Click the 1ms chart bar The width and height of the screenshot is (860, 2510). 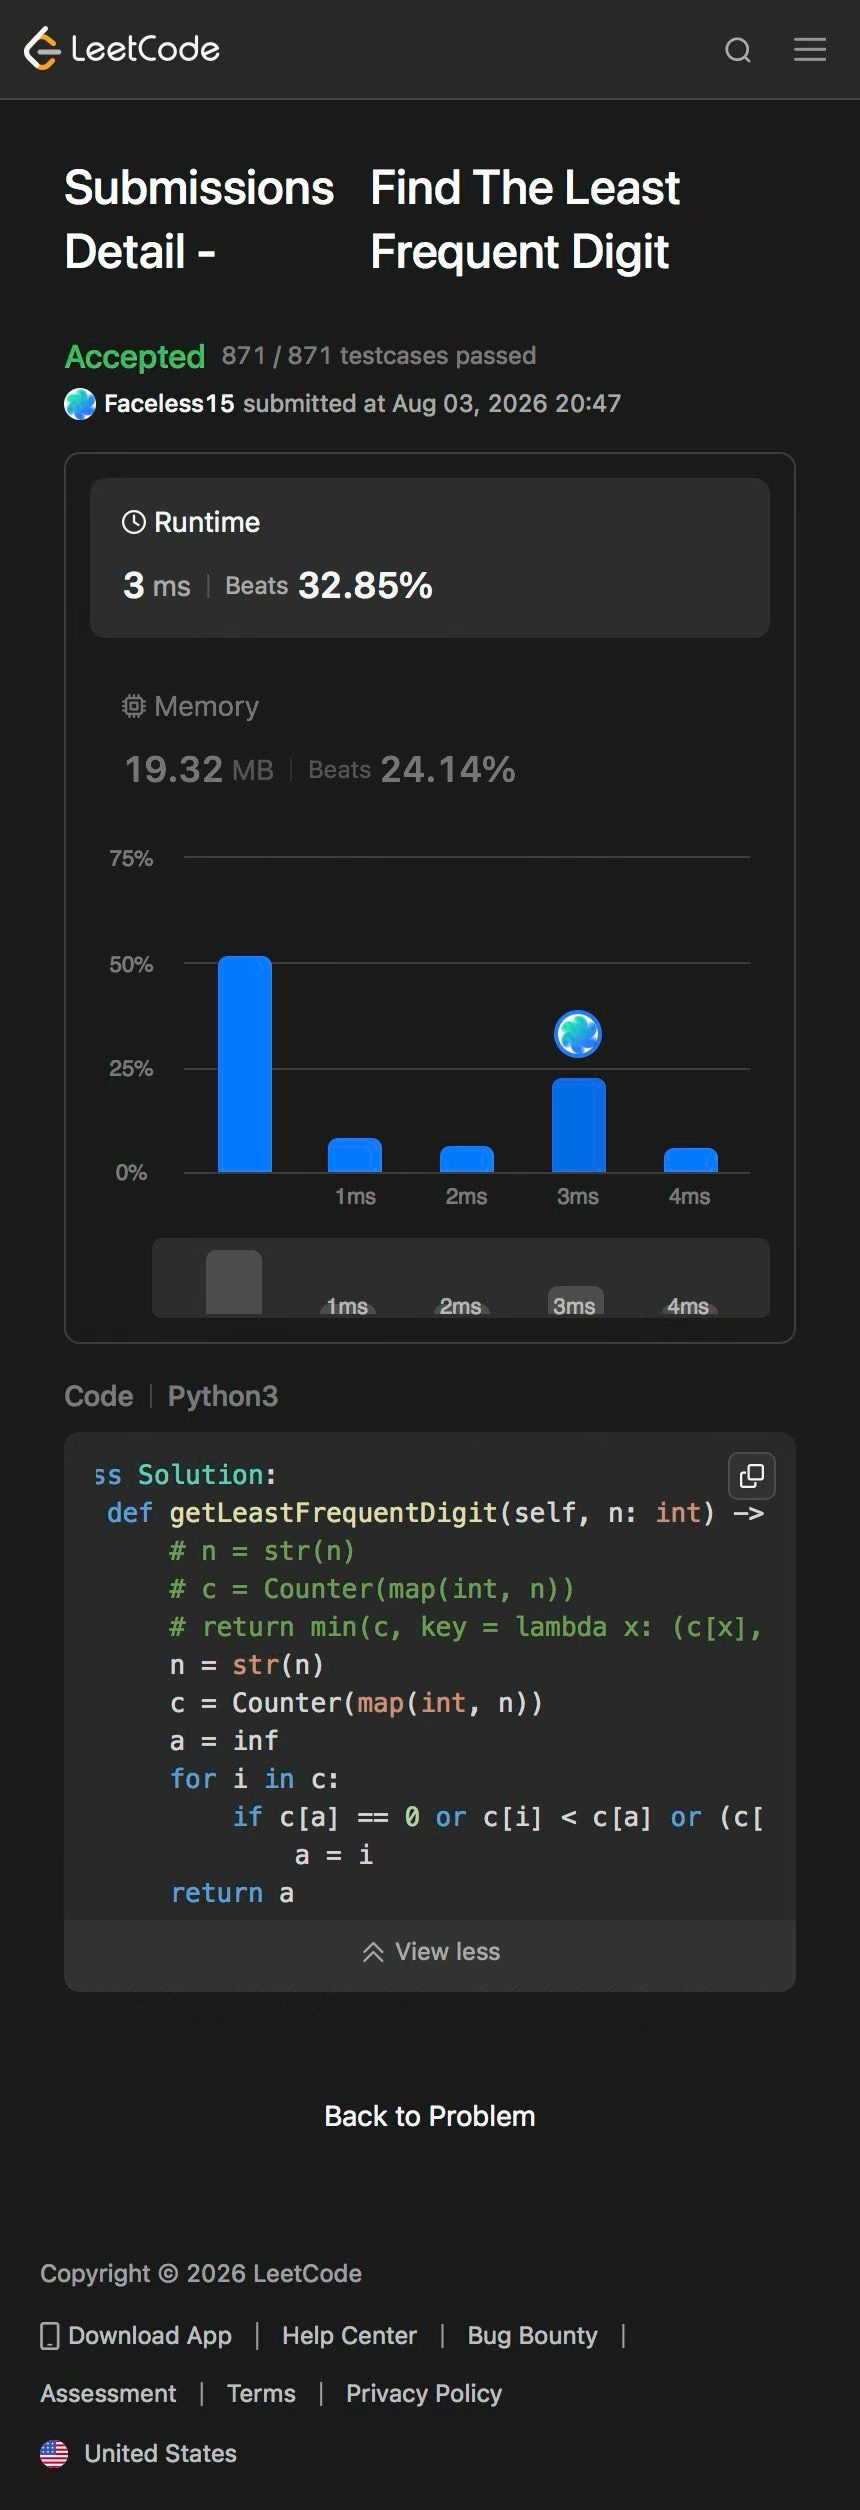click(355, 1155)
